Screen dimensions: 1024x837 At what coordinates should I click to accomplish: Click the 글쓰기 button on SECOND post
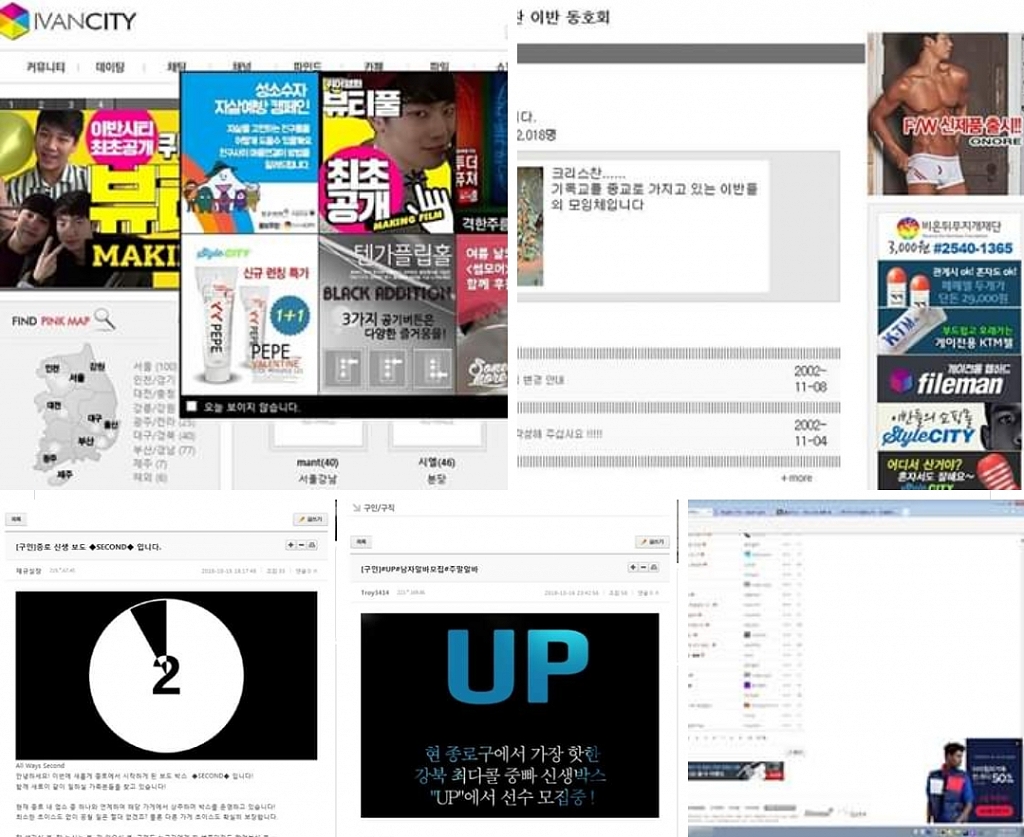[x=310, y=520]
